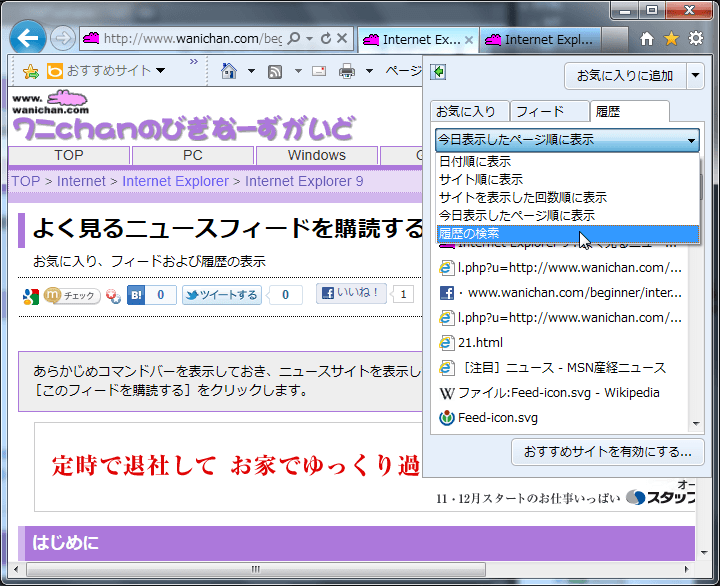
Task: Click the Hatena B! bookmark icon
Action: (136, 295)
